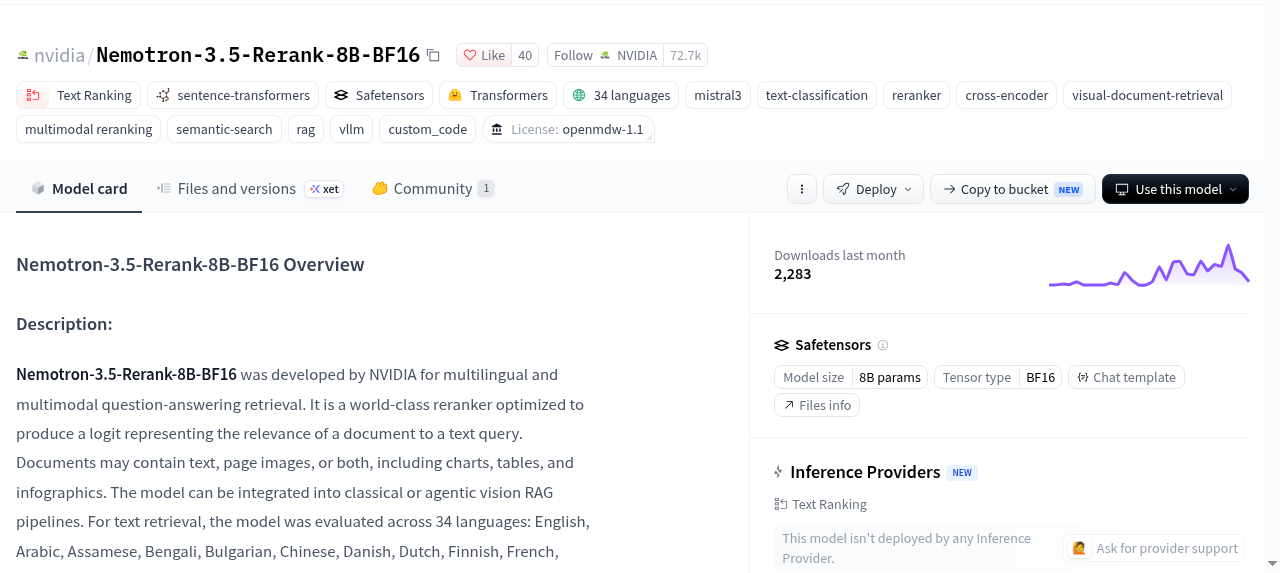
Task: Select the custom_code tag
Action: (x=428, y=129)
